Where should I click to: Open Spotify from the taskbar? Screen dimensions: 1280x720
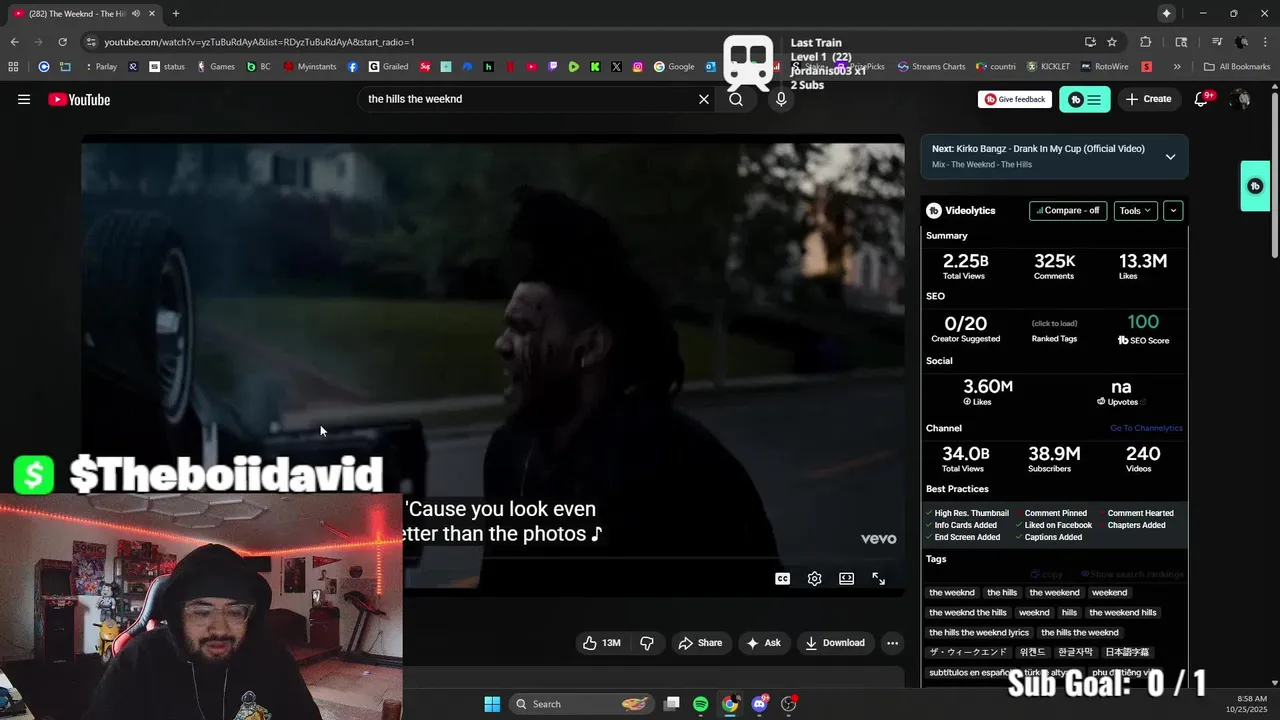tap(701, 704)
